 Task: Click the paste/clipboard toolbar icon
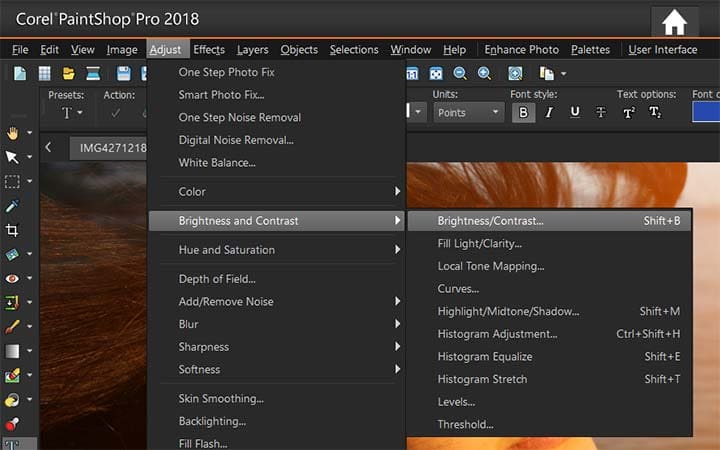coord(546,73)
